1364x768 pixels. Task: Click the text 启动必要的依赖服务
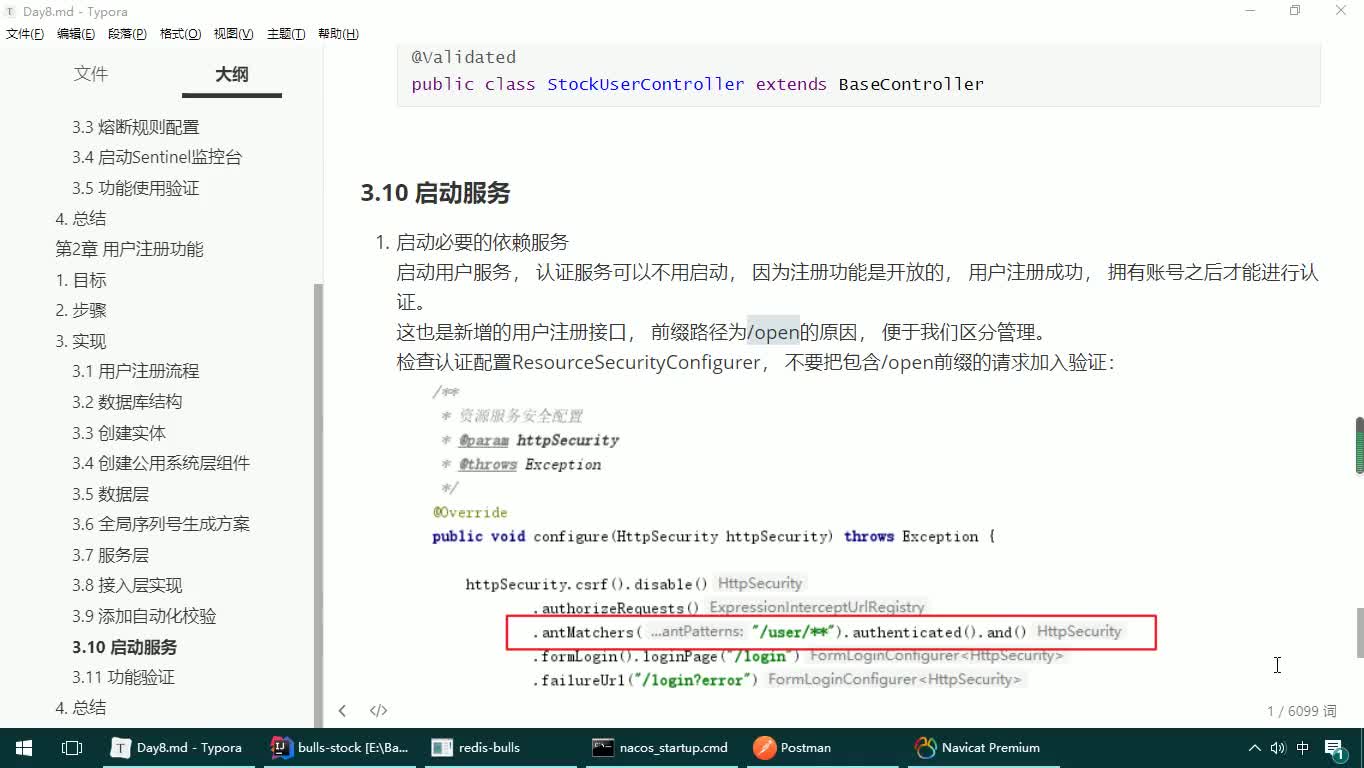click(x=482, y=242)
